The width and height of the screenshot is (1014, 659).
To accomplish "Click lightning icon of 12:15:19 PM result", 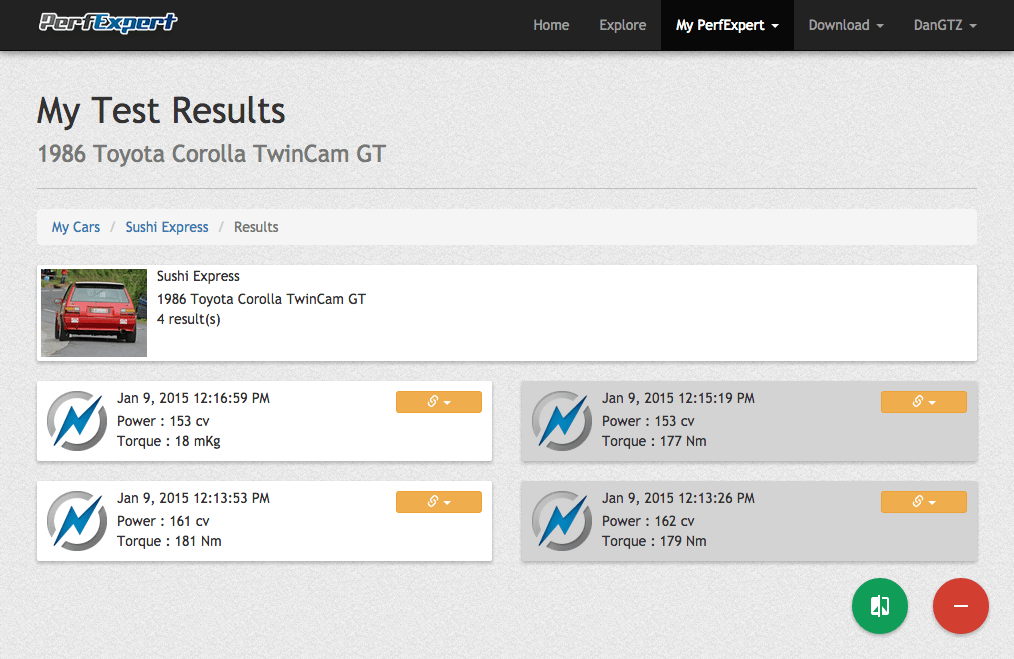I will (562, 421).
